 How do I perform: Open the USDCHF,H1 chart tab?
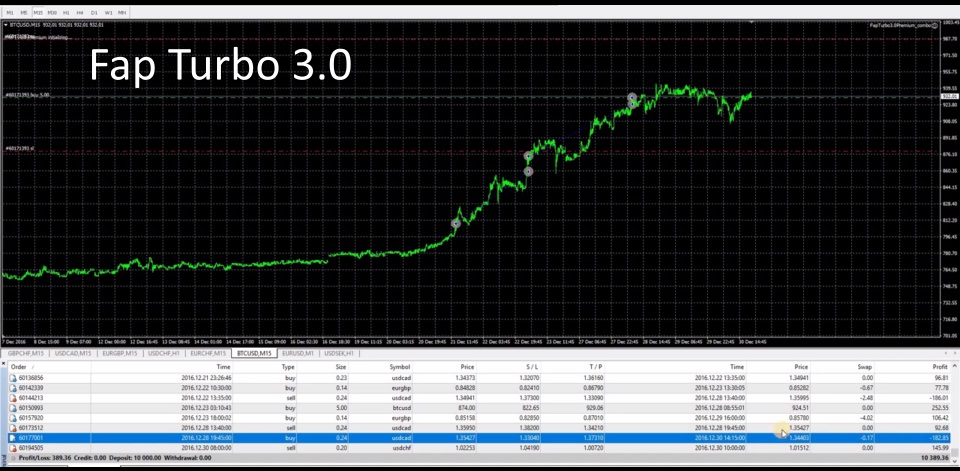[x=163, y=353]
